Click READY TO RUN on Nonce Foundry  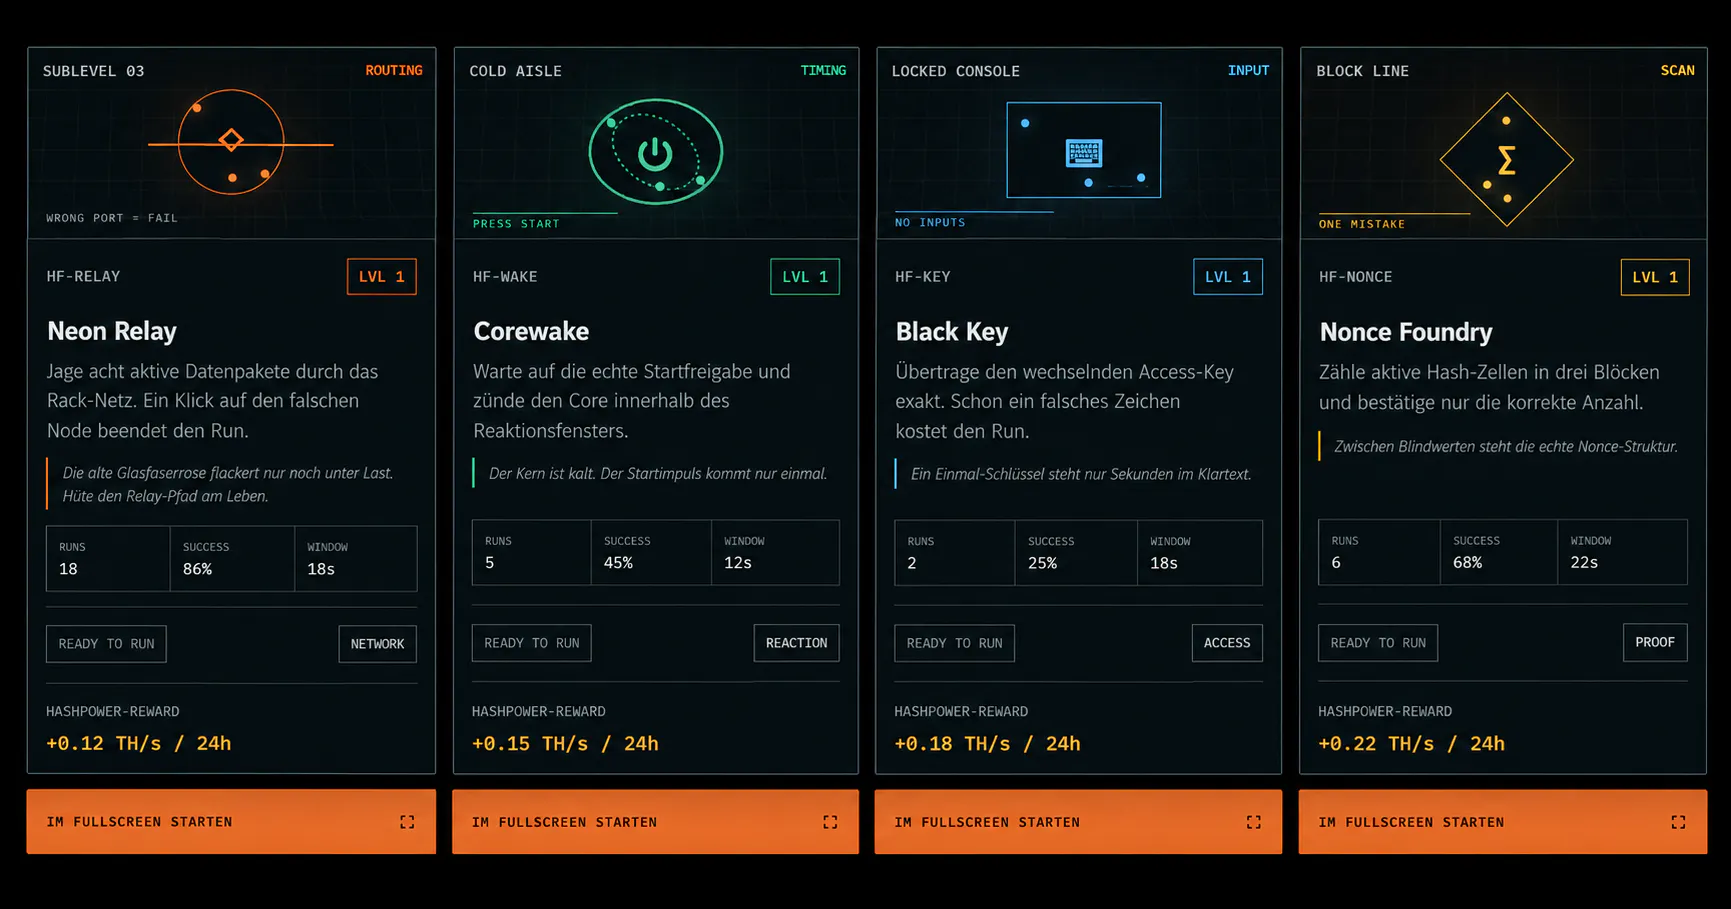click(1378, 643)
